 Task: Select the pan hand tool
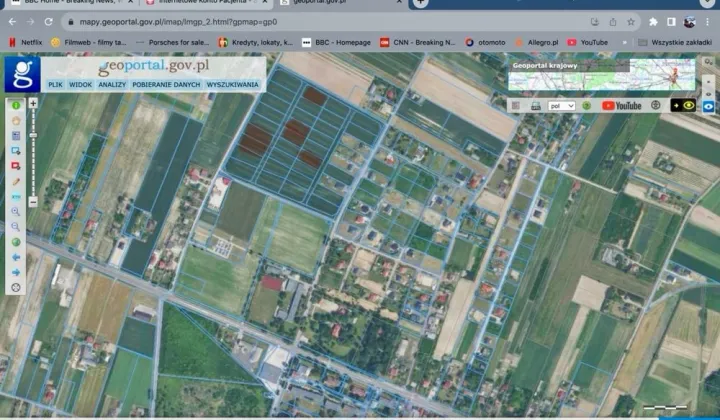[x=16, y=121]
